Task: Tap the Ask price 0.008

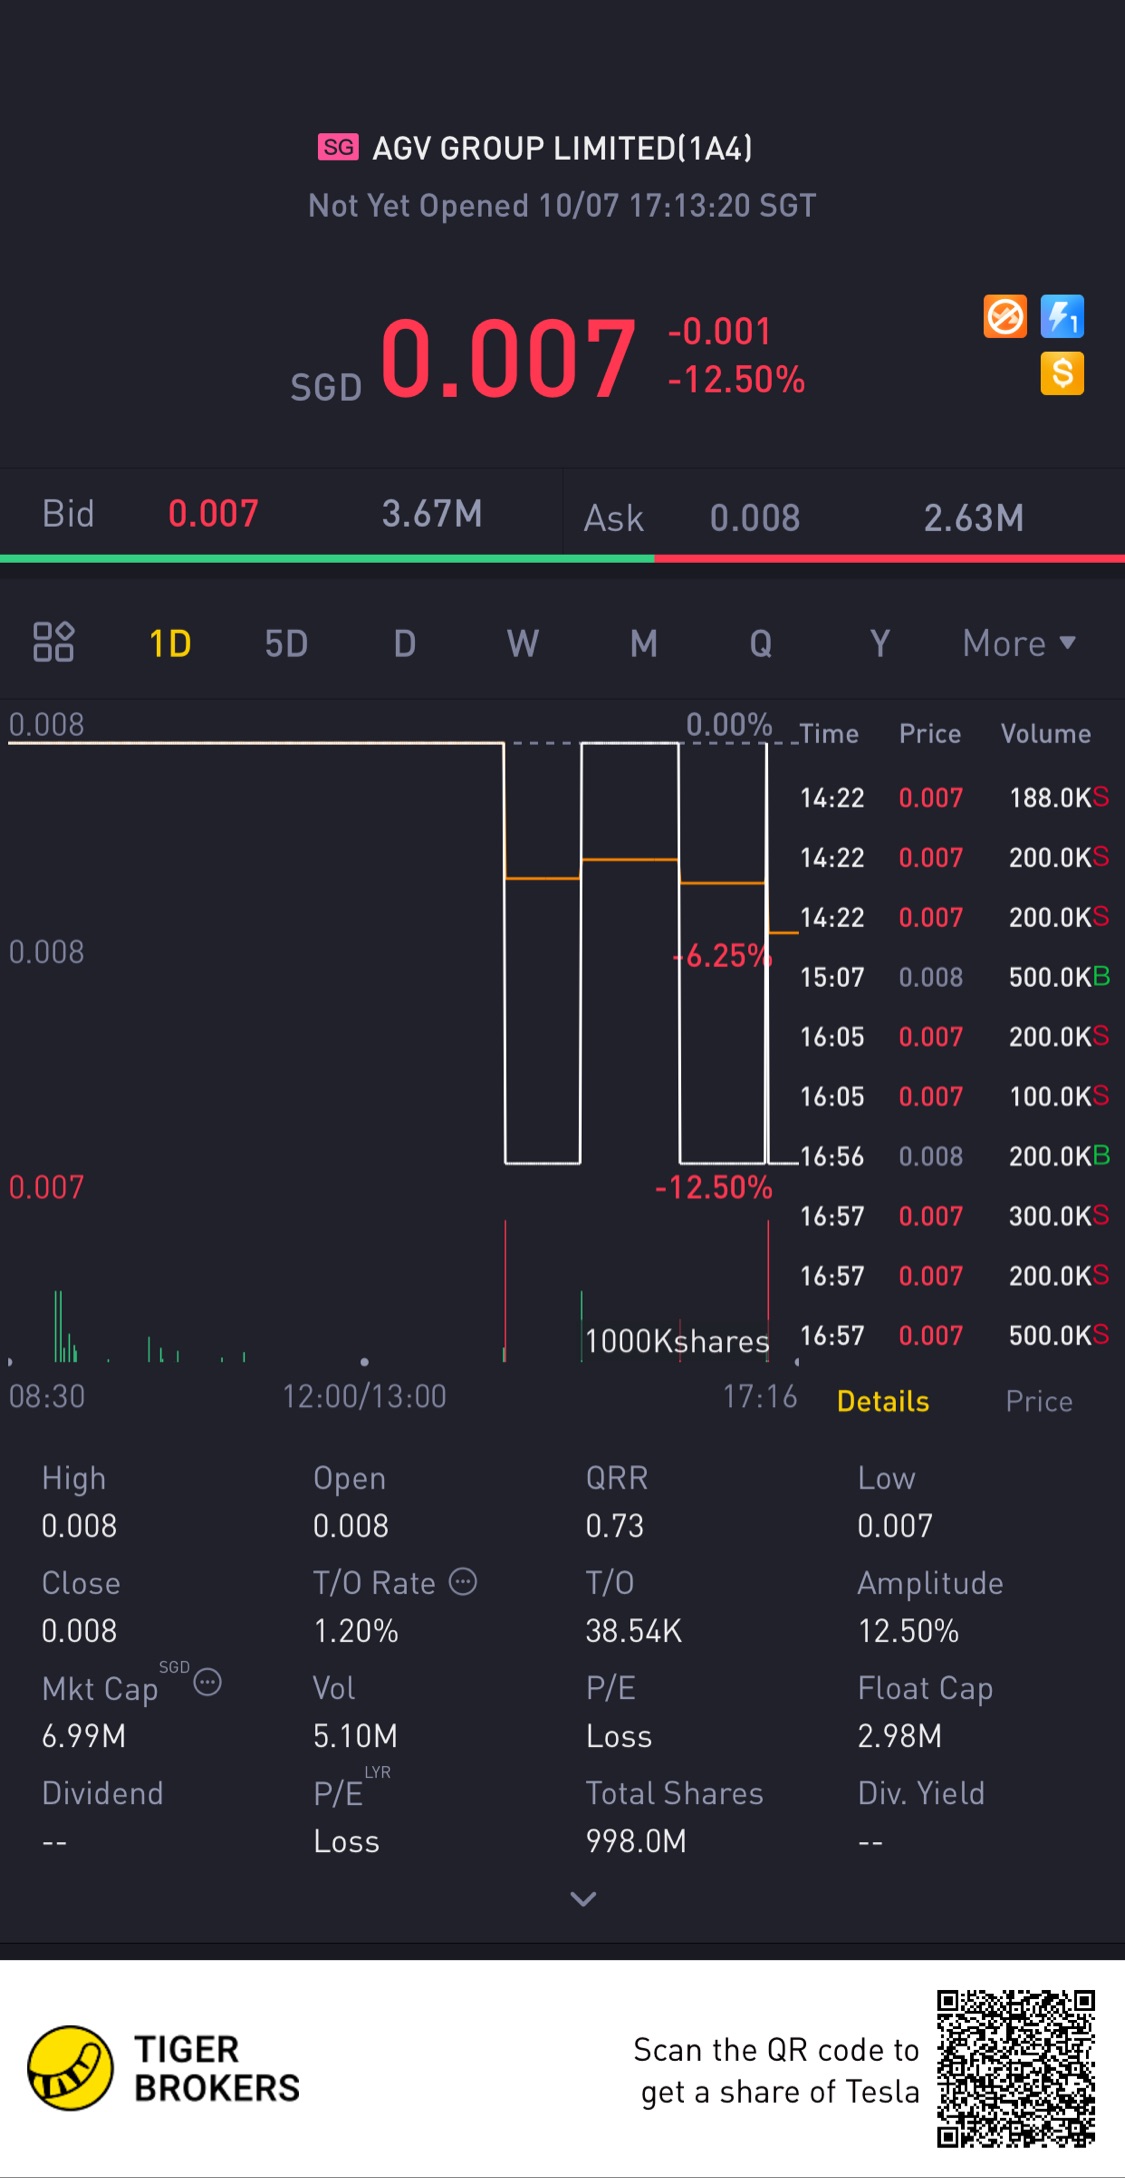Action: (x=755, y=518)
